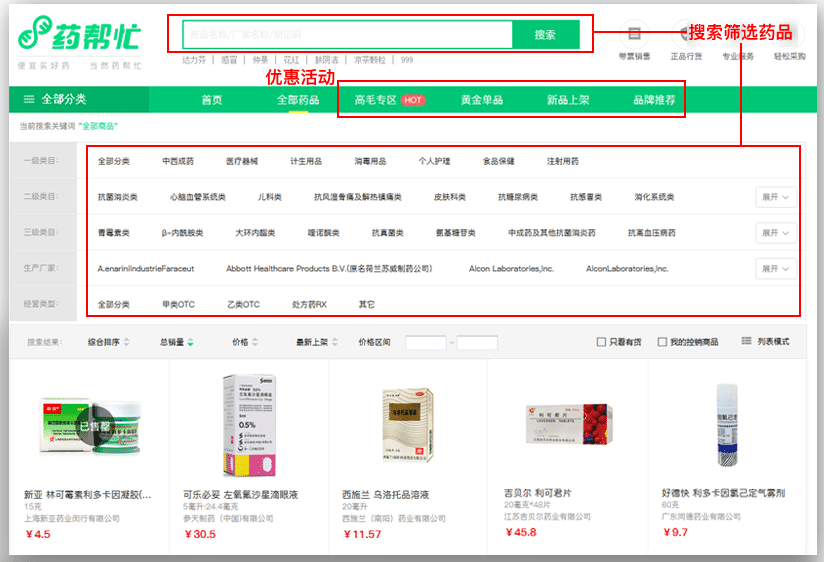824x562 pixels.
Task: Check the 我的控销商品 checkbox
Action: pyautogui.click(x=662, y=342)
